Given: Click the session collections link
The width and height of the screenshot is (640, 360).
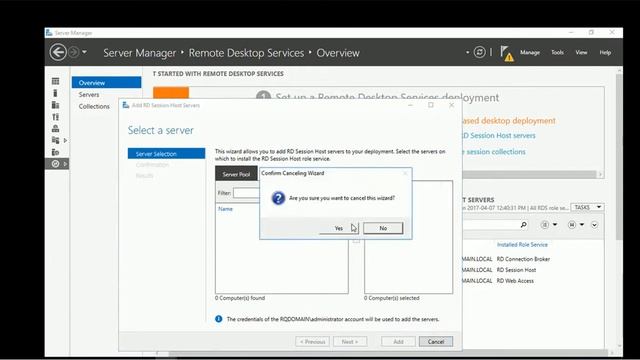Looking at the screenshot, I should (x=494, y=152).
